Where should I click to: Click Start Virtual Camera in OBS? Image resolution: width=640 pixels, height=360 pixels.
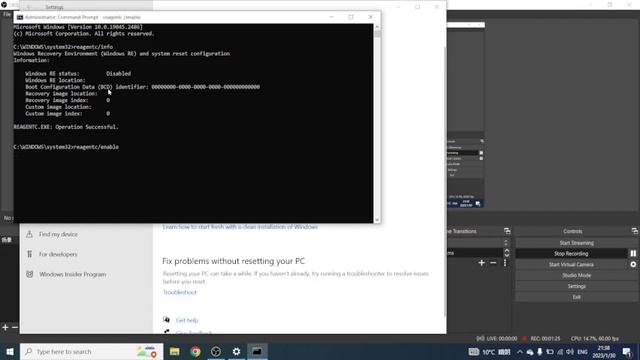[571, 264]
